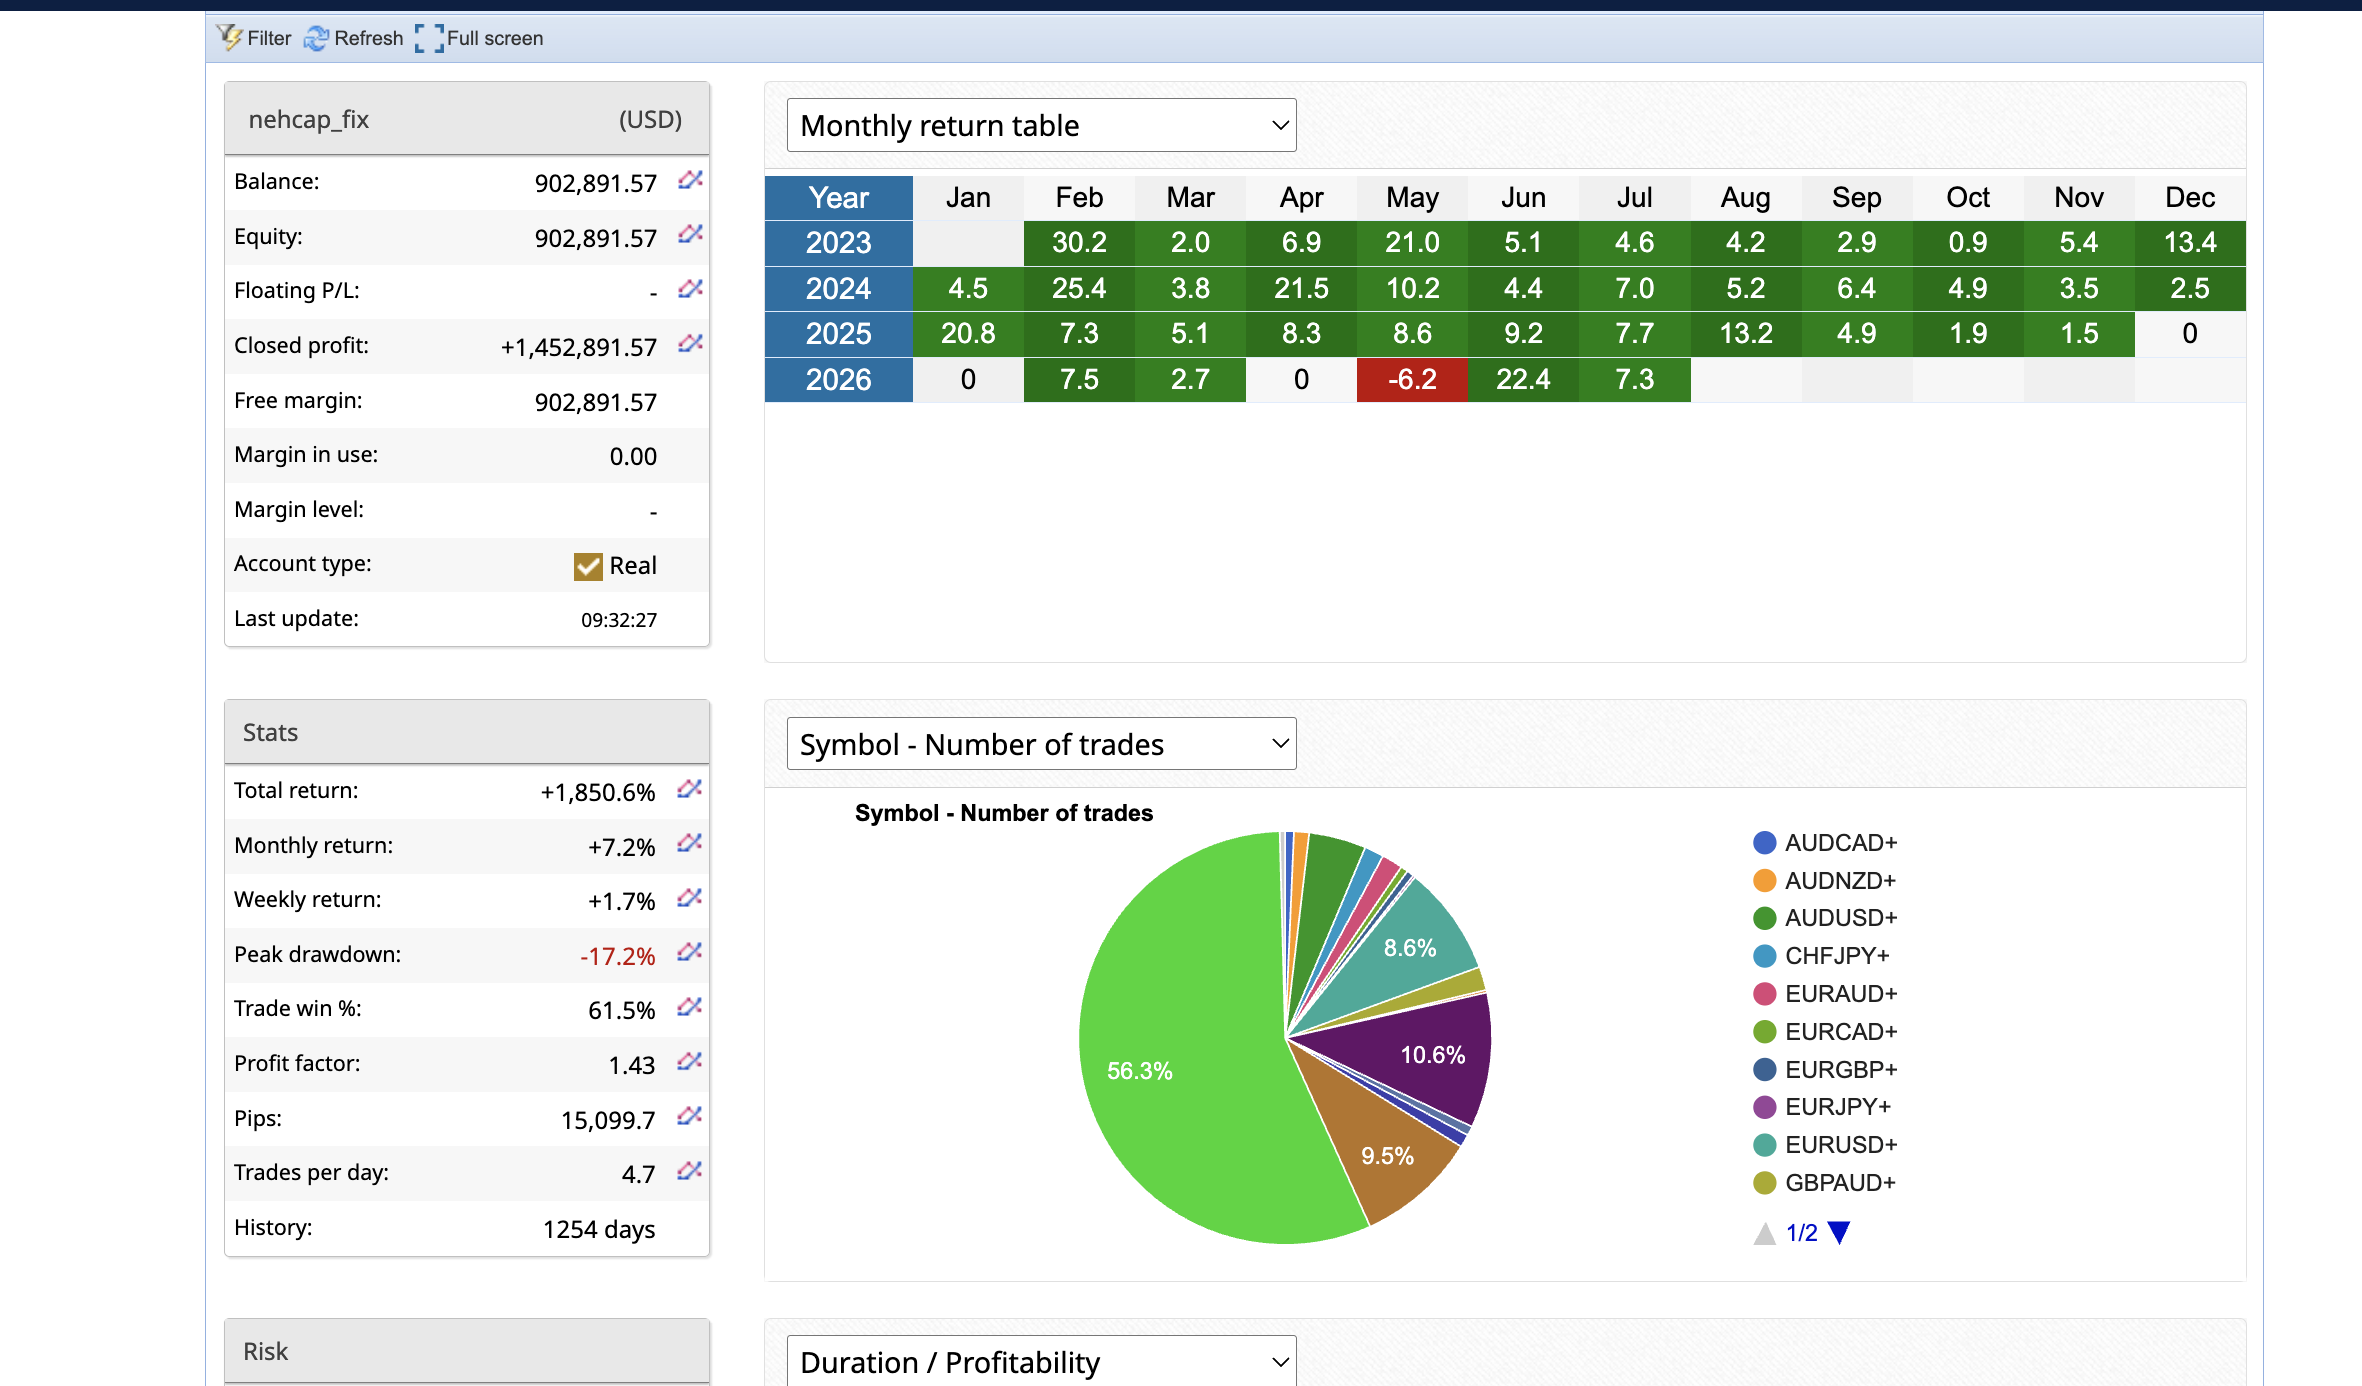Toggle AUDCAD+ legend swatch
Viewport: 2362px width, 1386px height.
tap(1765, 843)
